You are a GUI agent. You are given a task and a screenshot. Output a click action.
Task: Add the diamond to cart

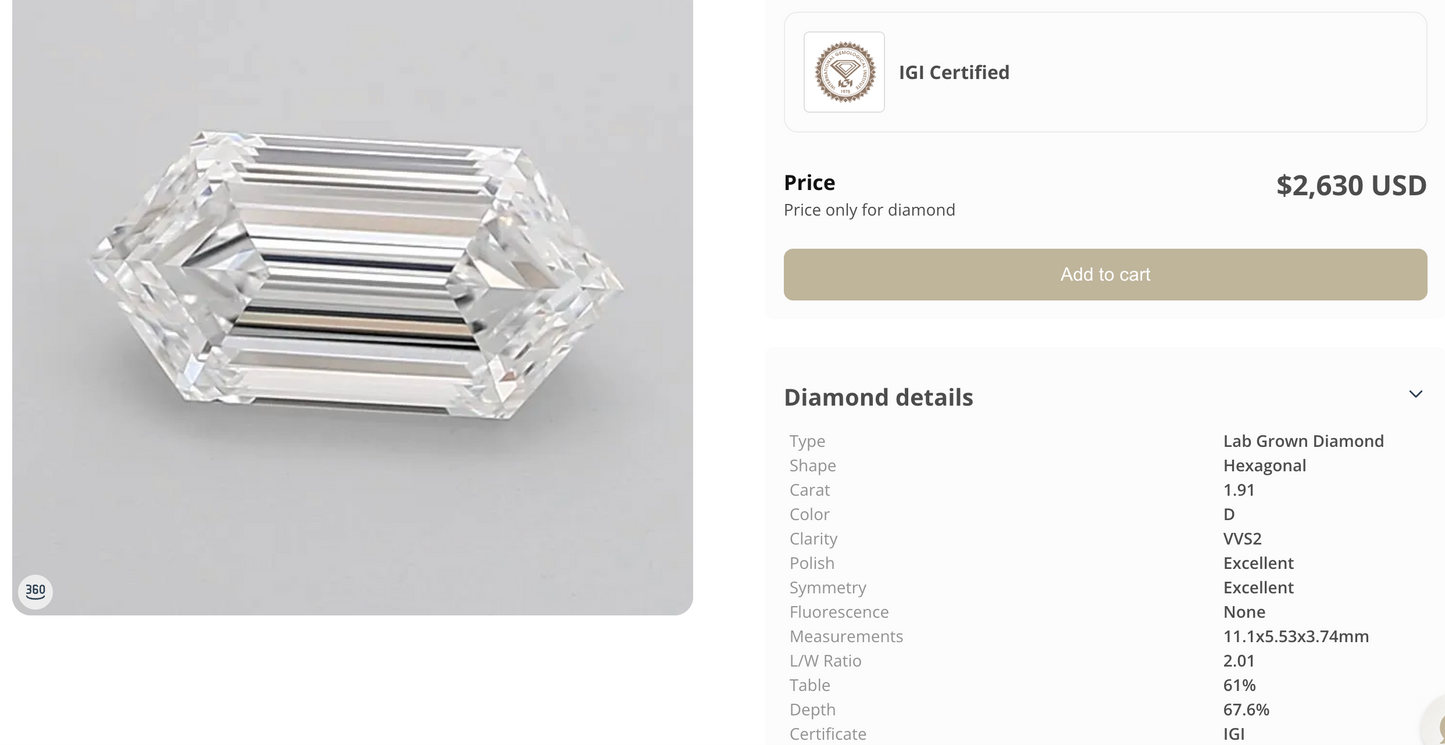(1105, 274)
